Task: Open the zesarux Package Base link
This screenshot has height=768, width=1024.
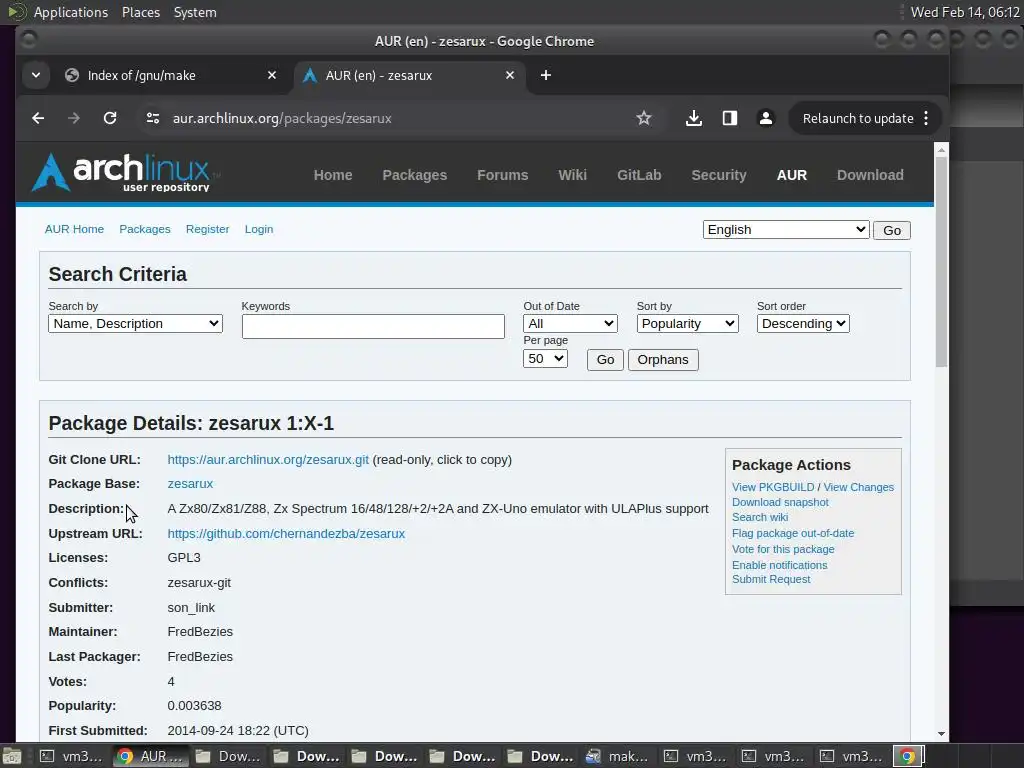Action: click(190, 484)
